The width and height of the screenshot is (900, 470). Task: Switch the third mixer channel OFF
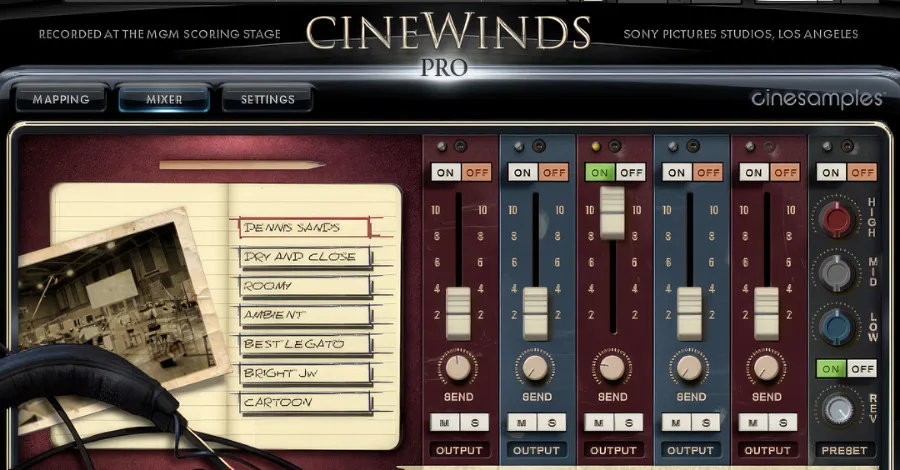631,173
